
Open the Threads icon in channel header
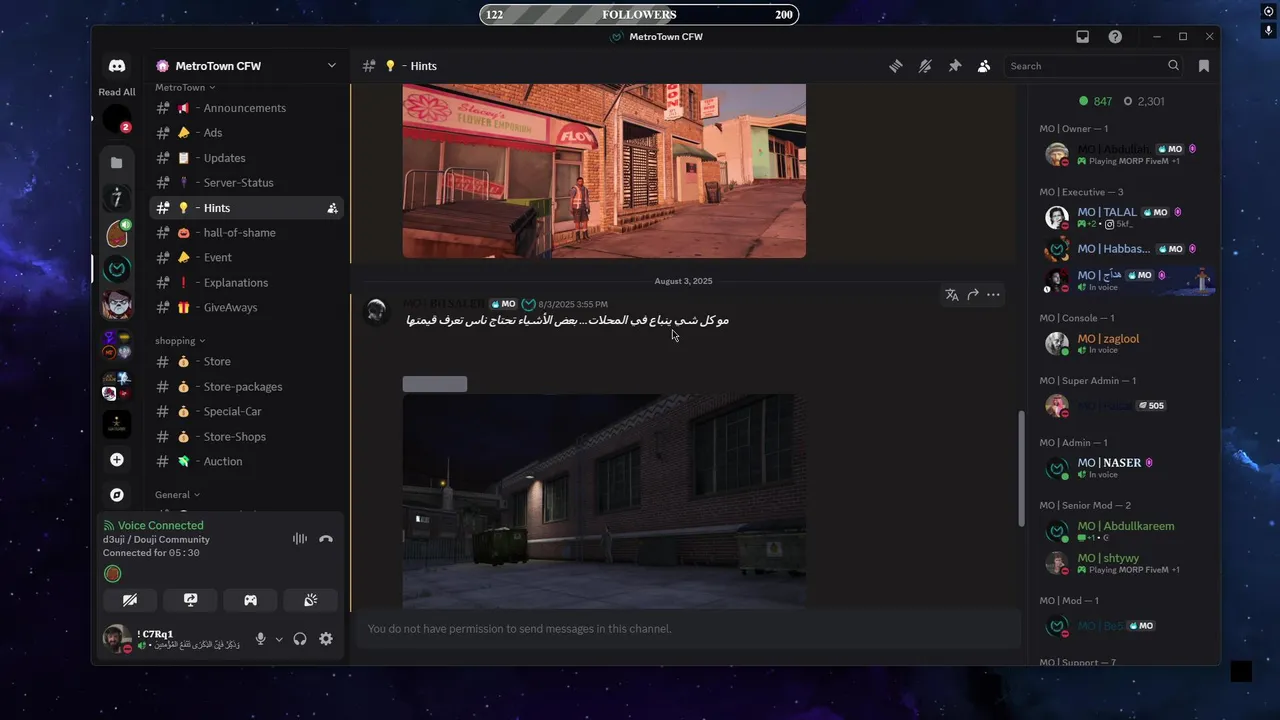pyautogui.click(x=896, y=66)
